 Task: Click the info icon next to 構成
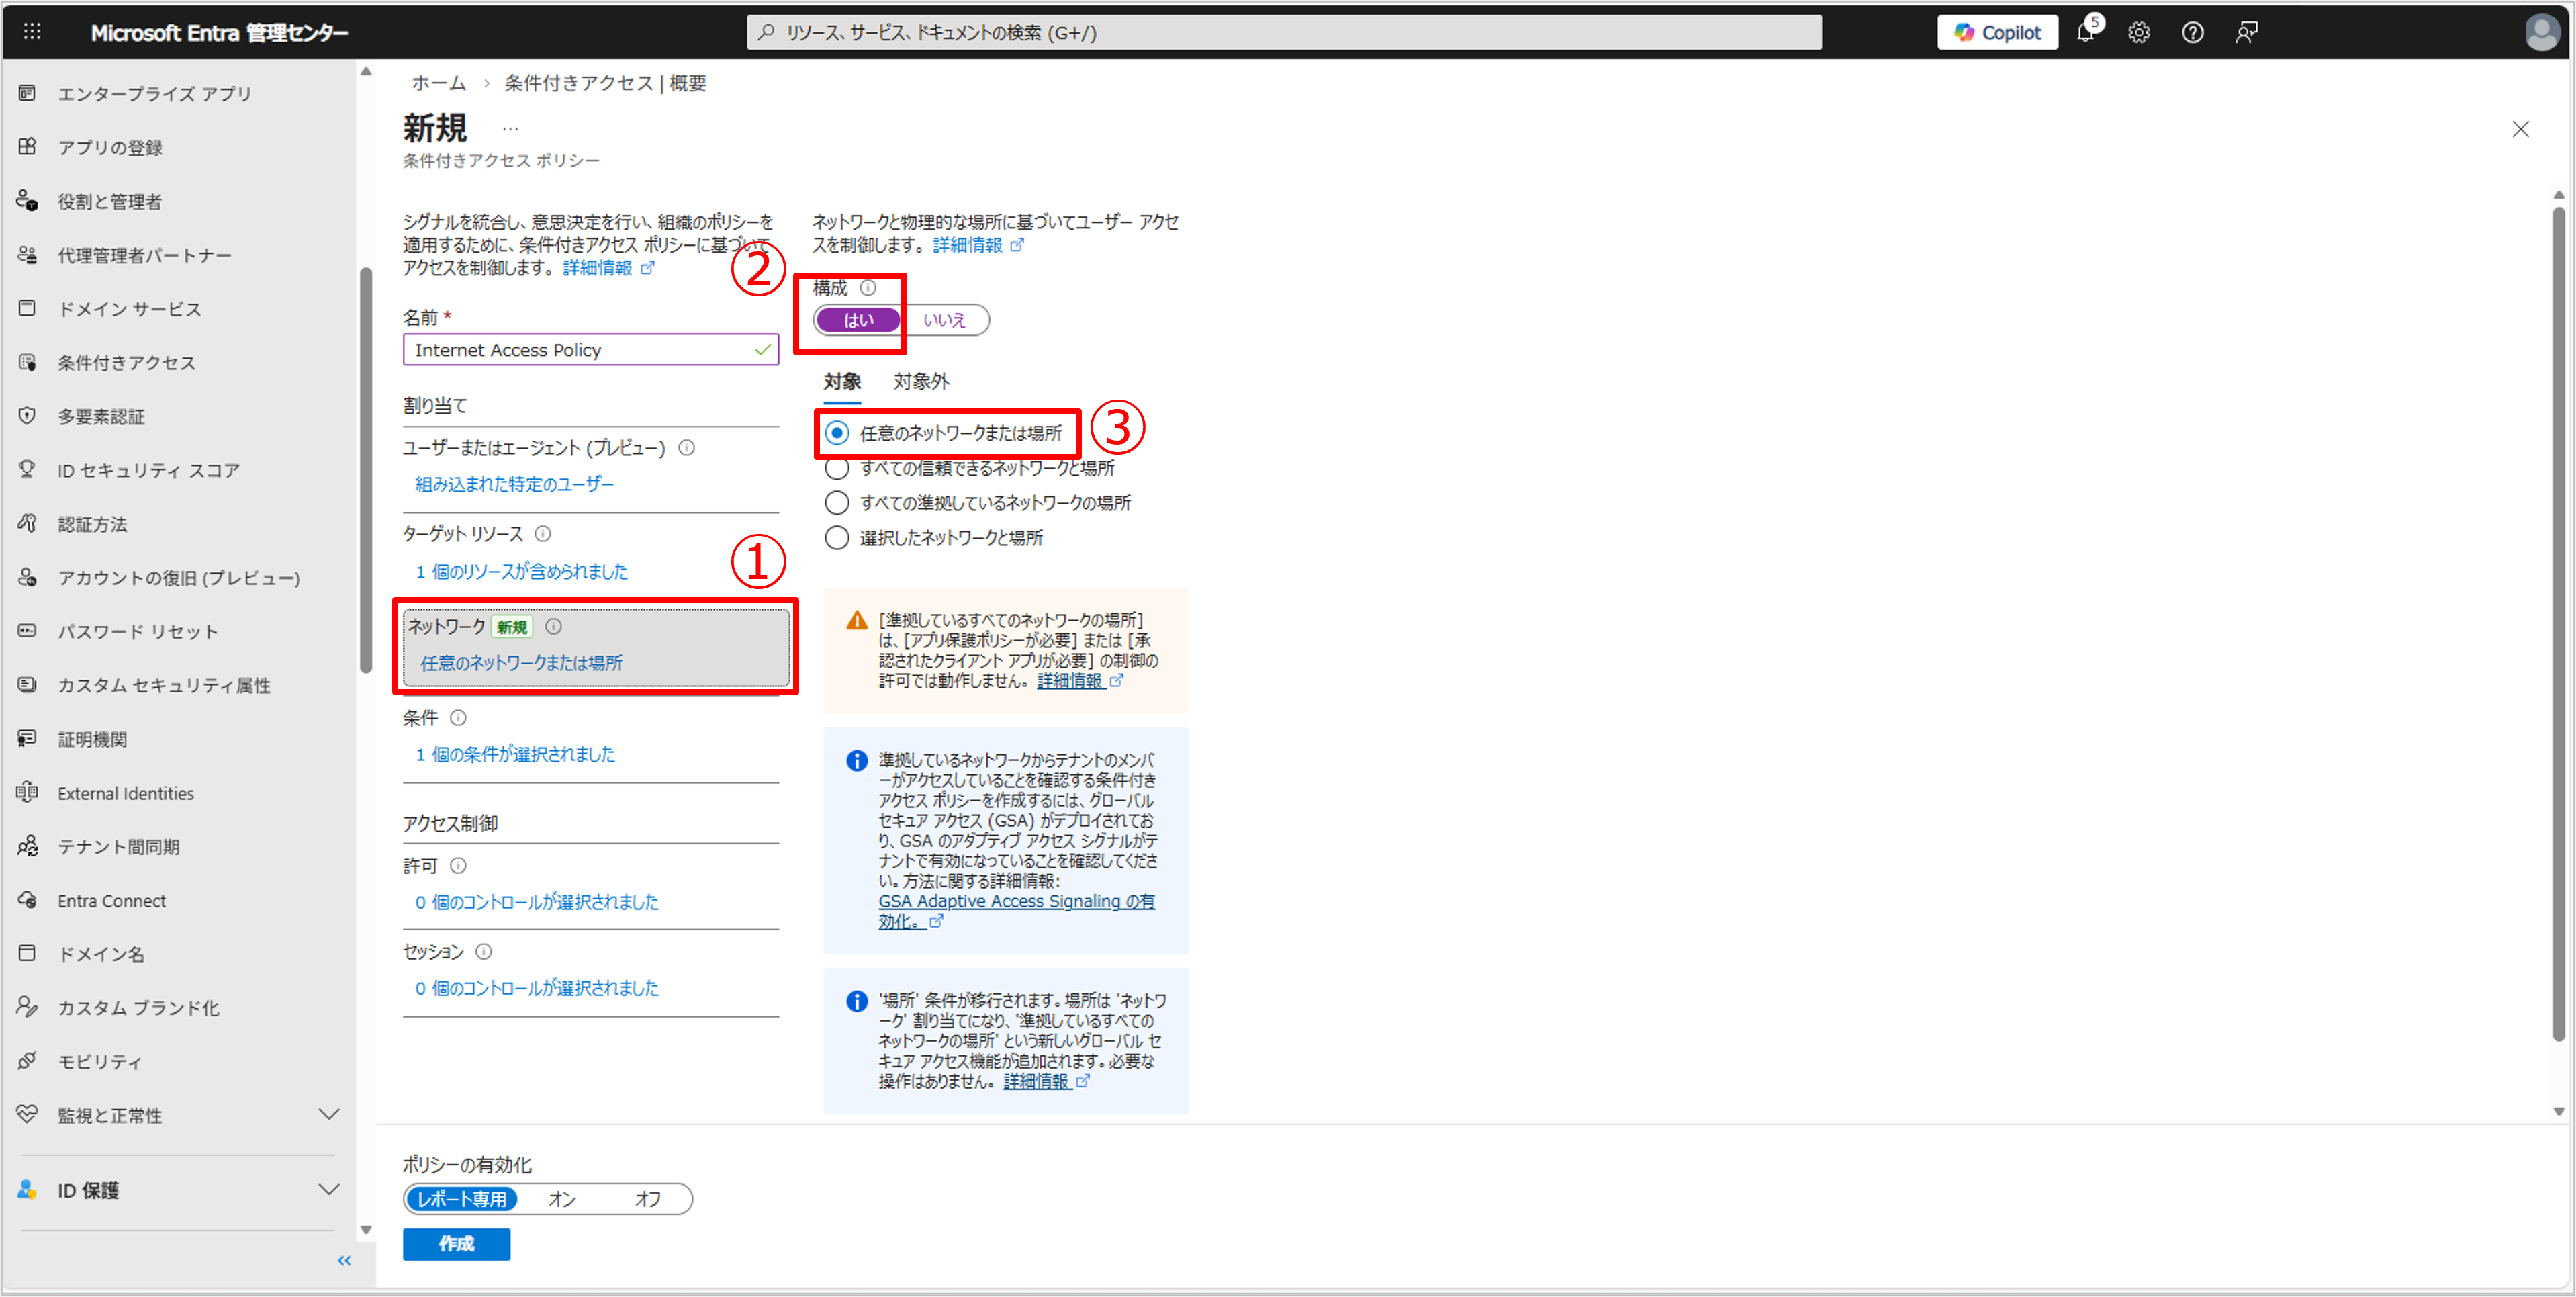point(868,288)
